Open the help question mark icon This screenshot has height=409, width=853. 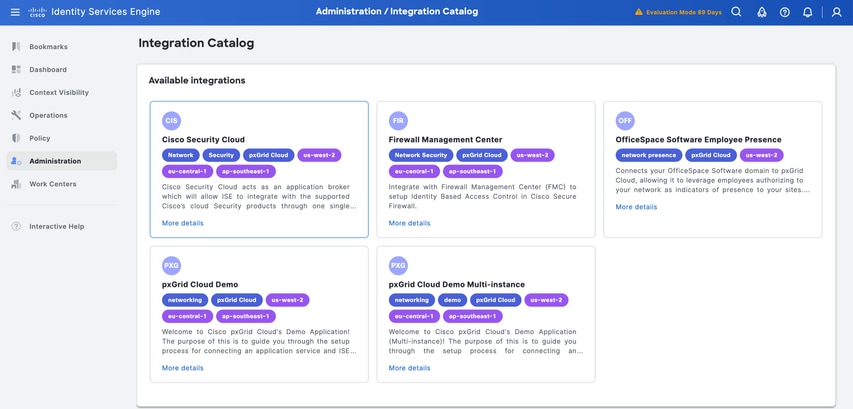[784, 12]
